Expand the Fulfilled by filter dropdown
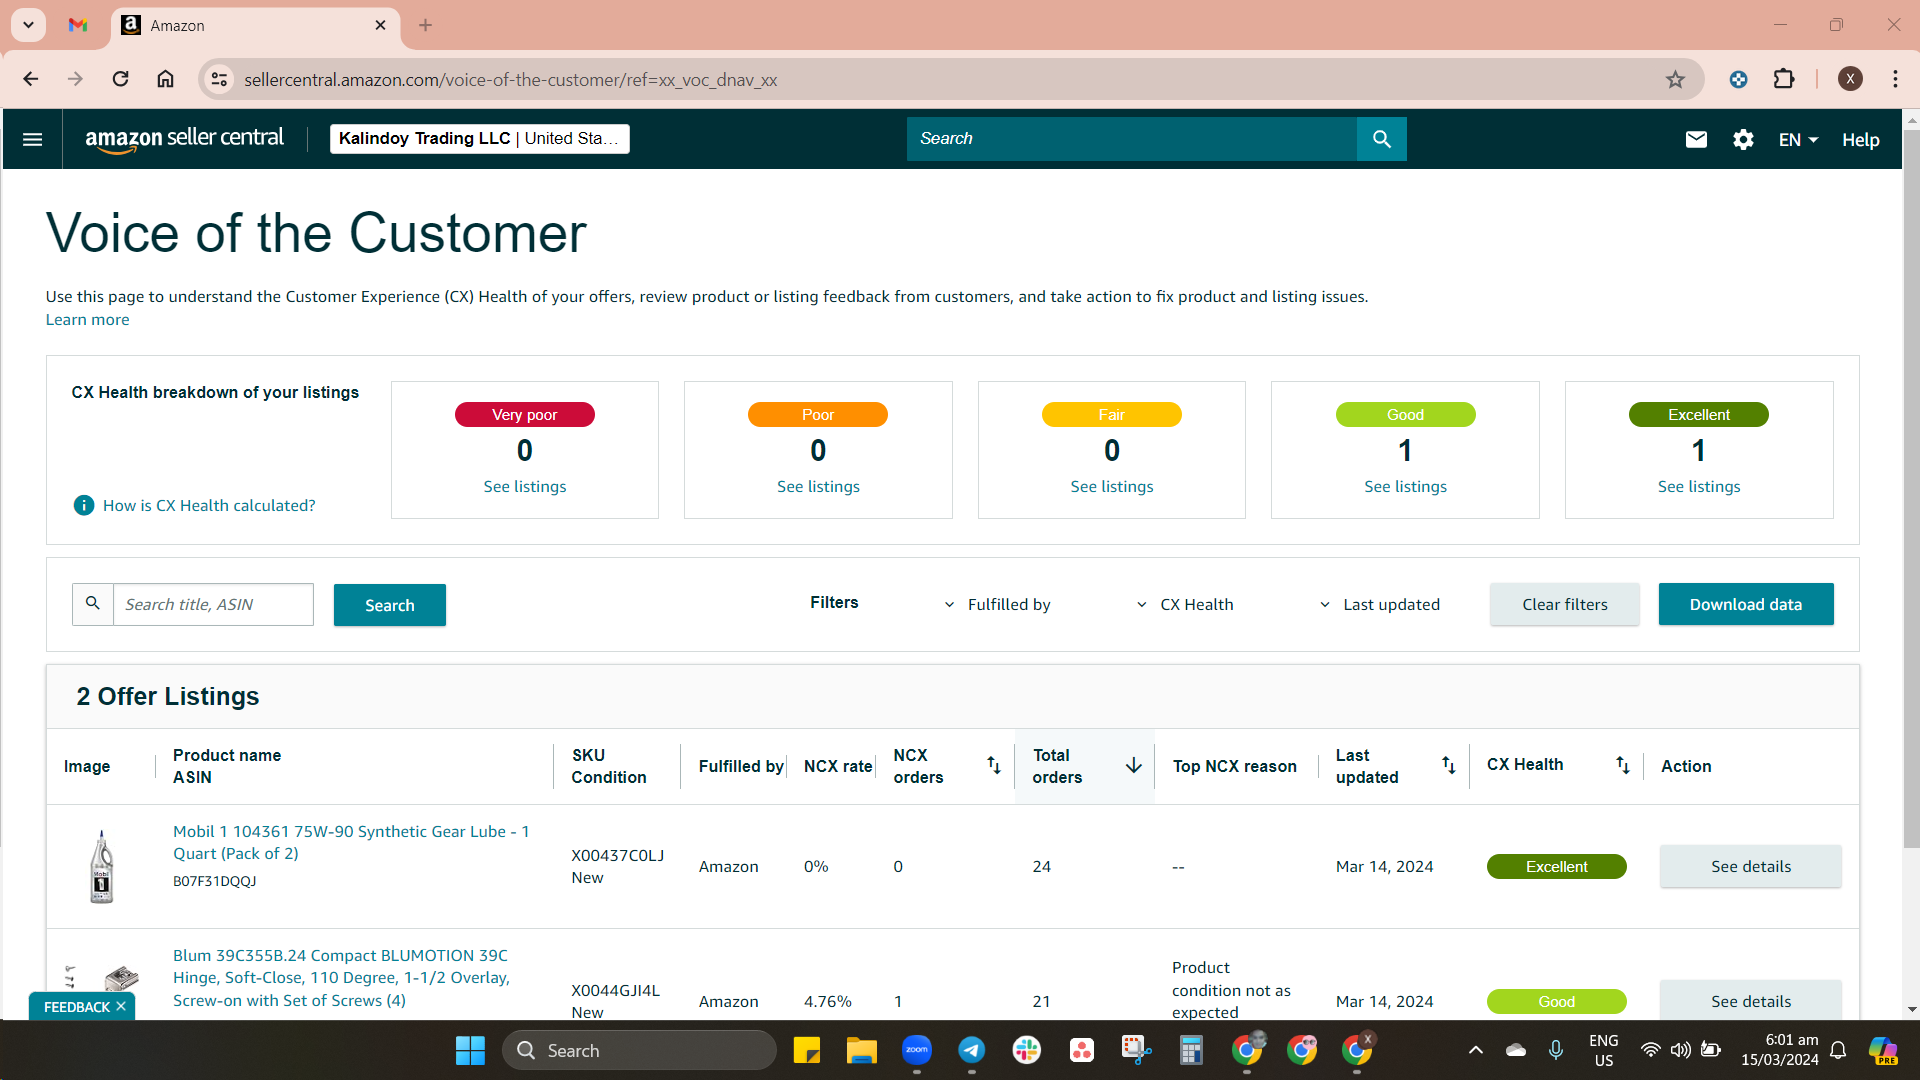This screenshot has height=1080, width=1920. (x=997, y=604)
